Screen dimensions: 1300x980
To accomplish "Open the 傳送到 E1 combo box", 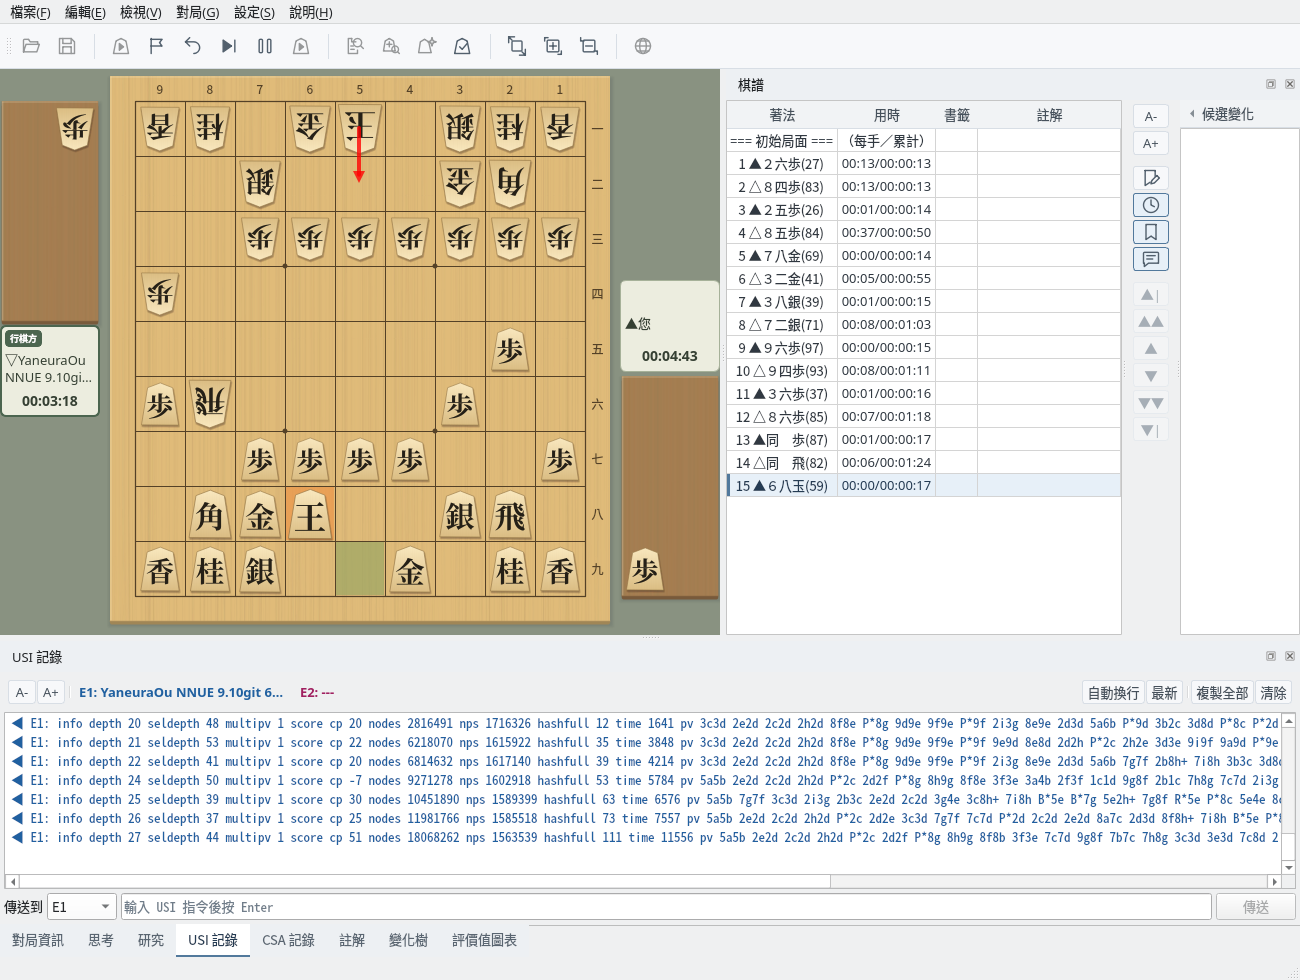I will coord(82,907).
